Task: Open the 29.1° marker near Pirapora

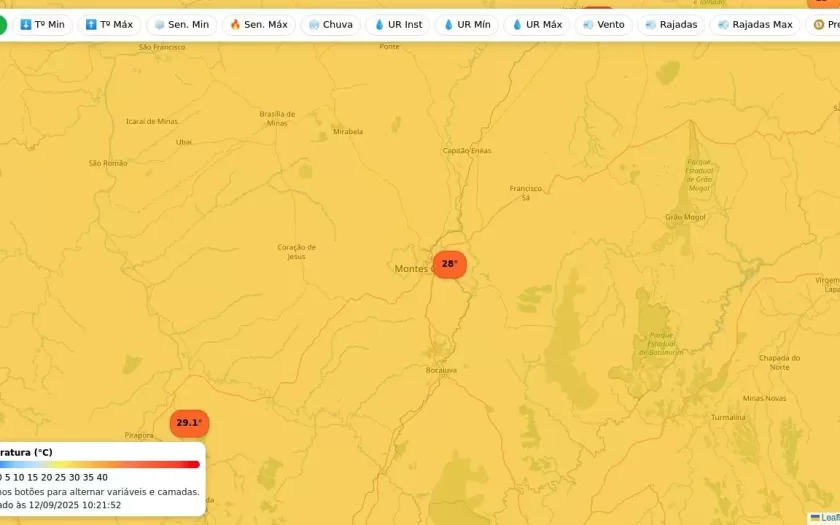Action: (x=188, y=423)
